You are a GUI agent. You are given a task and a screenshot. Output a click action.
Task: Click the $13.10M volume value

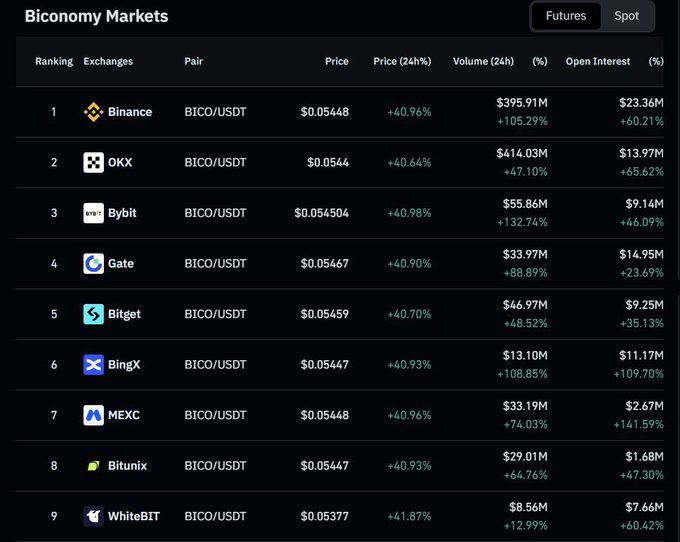pos(525,356)
